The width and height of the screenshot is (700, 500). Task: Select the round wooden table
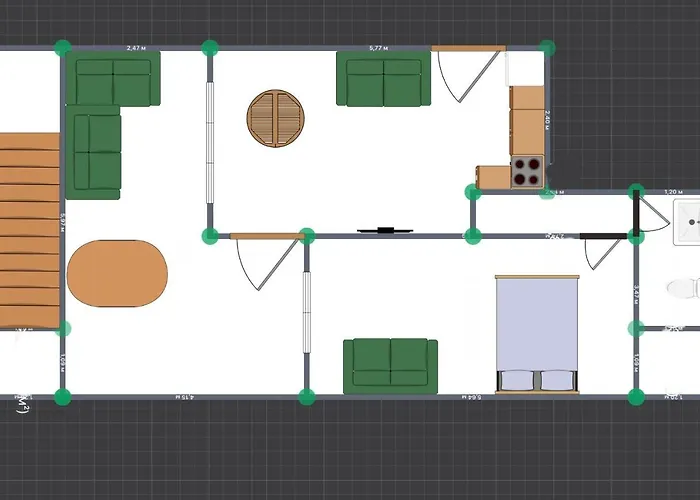click(x=275, y=118)
